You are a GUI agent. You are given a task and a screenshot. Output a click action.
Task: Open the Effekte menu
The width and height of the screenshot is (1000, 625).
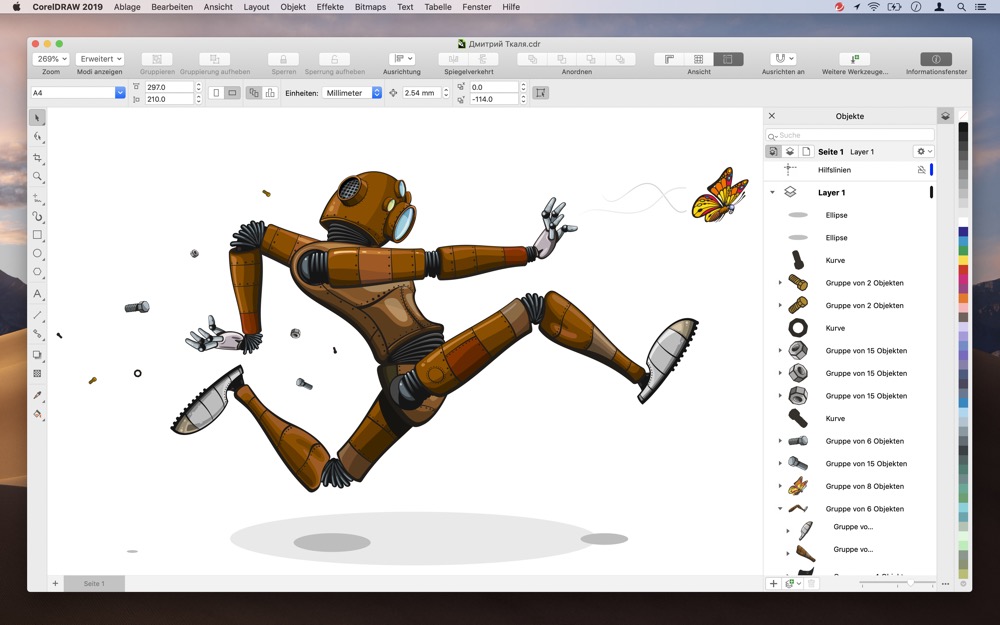tap(330, 7)
